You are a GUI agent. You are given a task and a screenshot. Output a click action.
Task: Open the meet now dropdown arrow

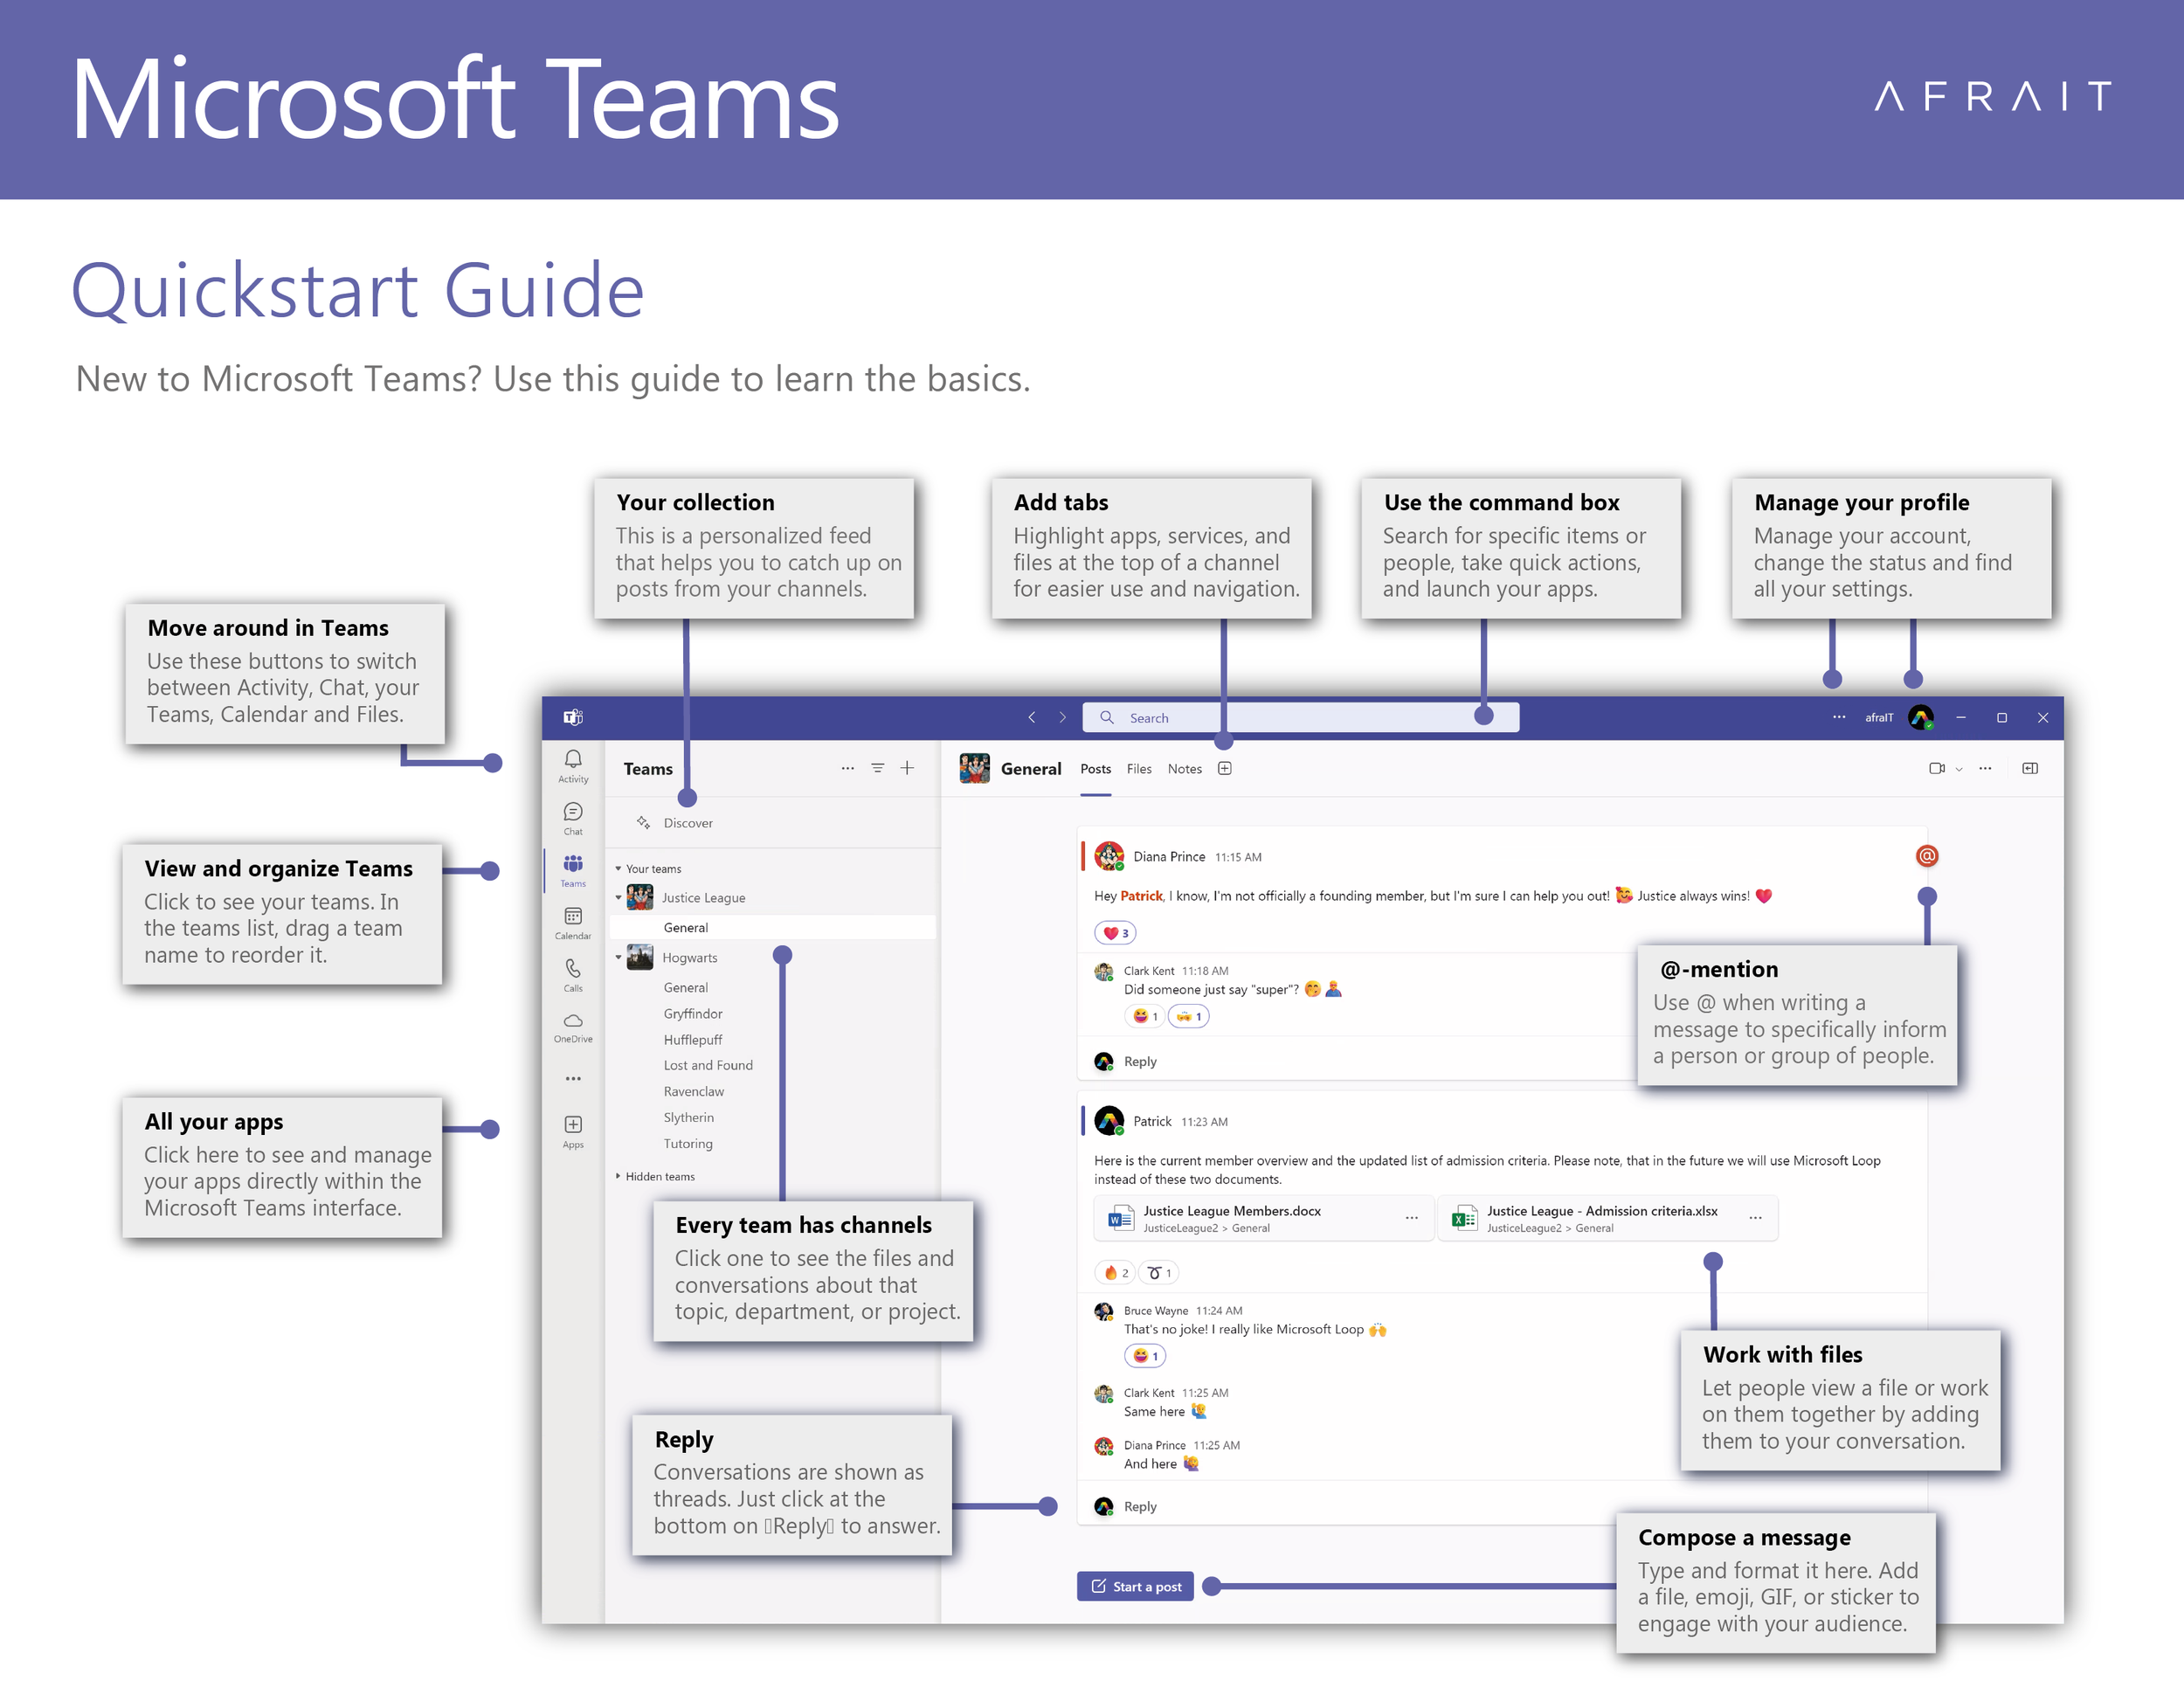pos(1959,769)
